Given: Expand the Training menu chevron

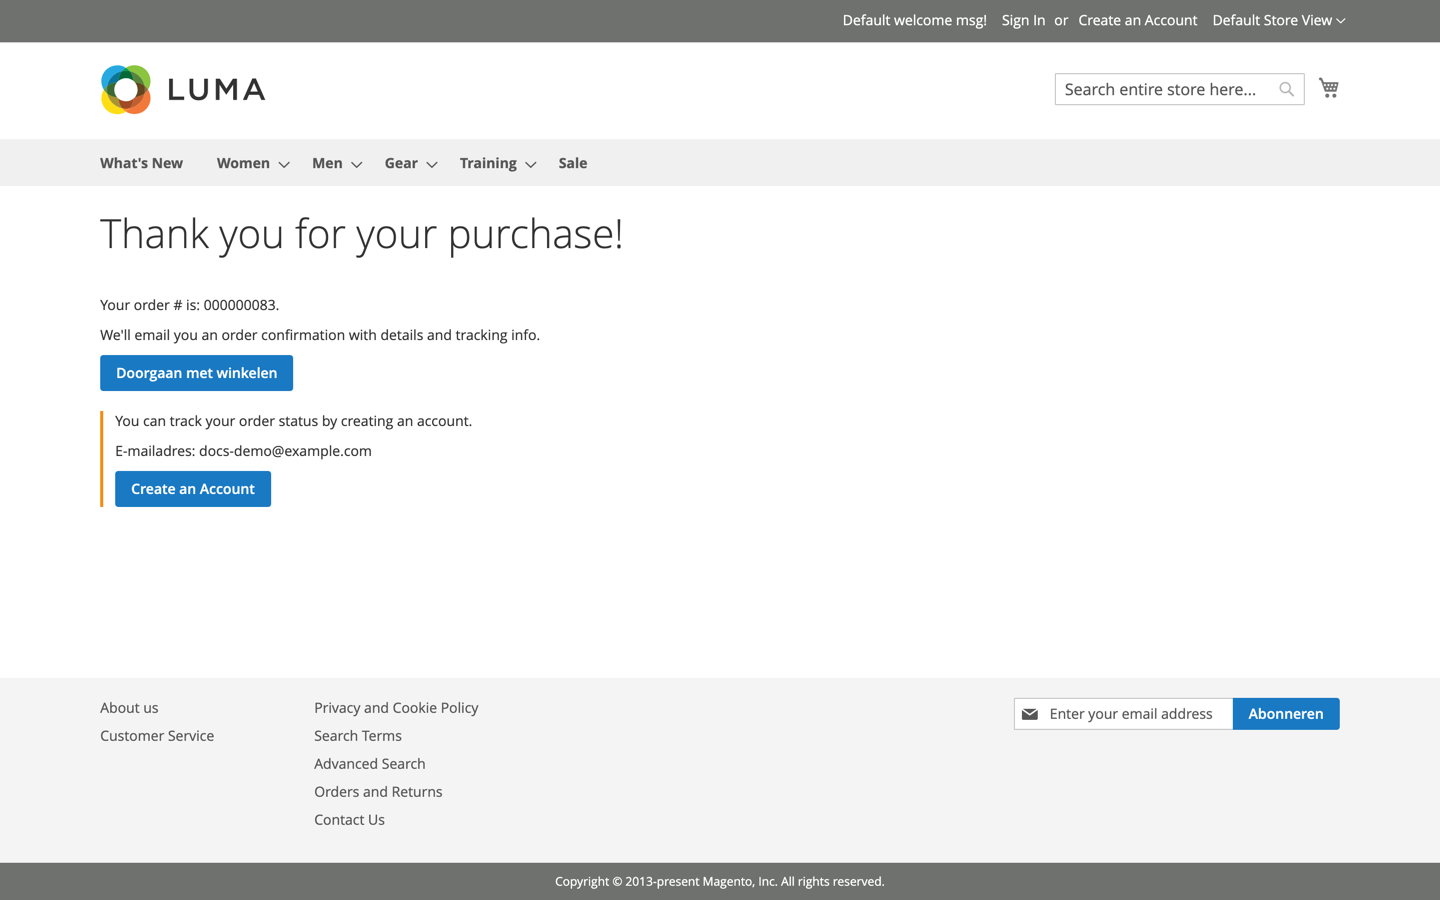Looking at the screenshot, I should pyautogui.click(x=531, y=164).
